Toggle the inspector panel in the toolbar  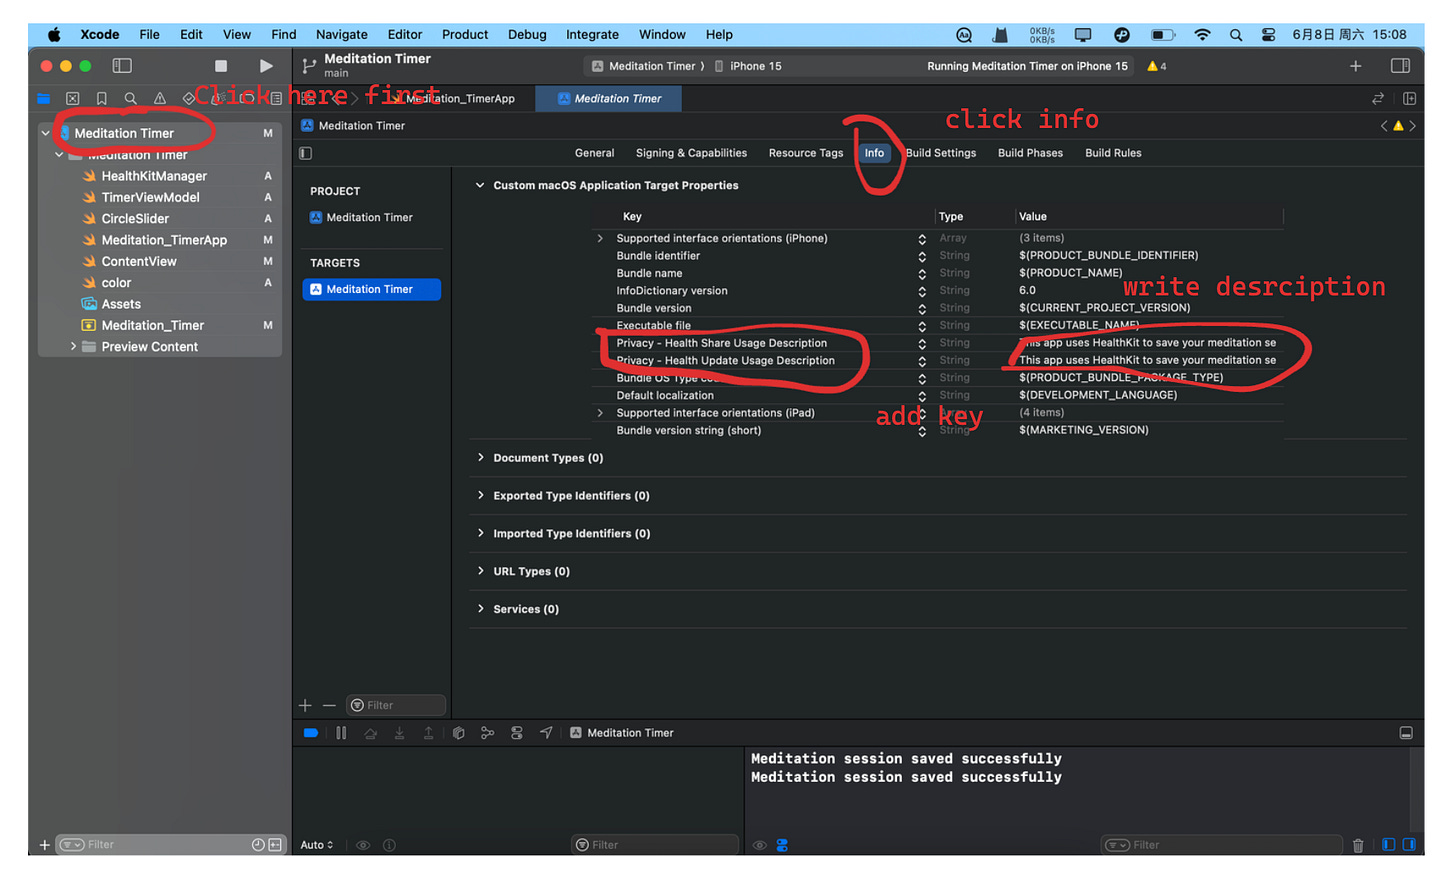click(x=1400, y=66)
